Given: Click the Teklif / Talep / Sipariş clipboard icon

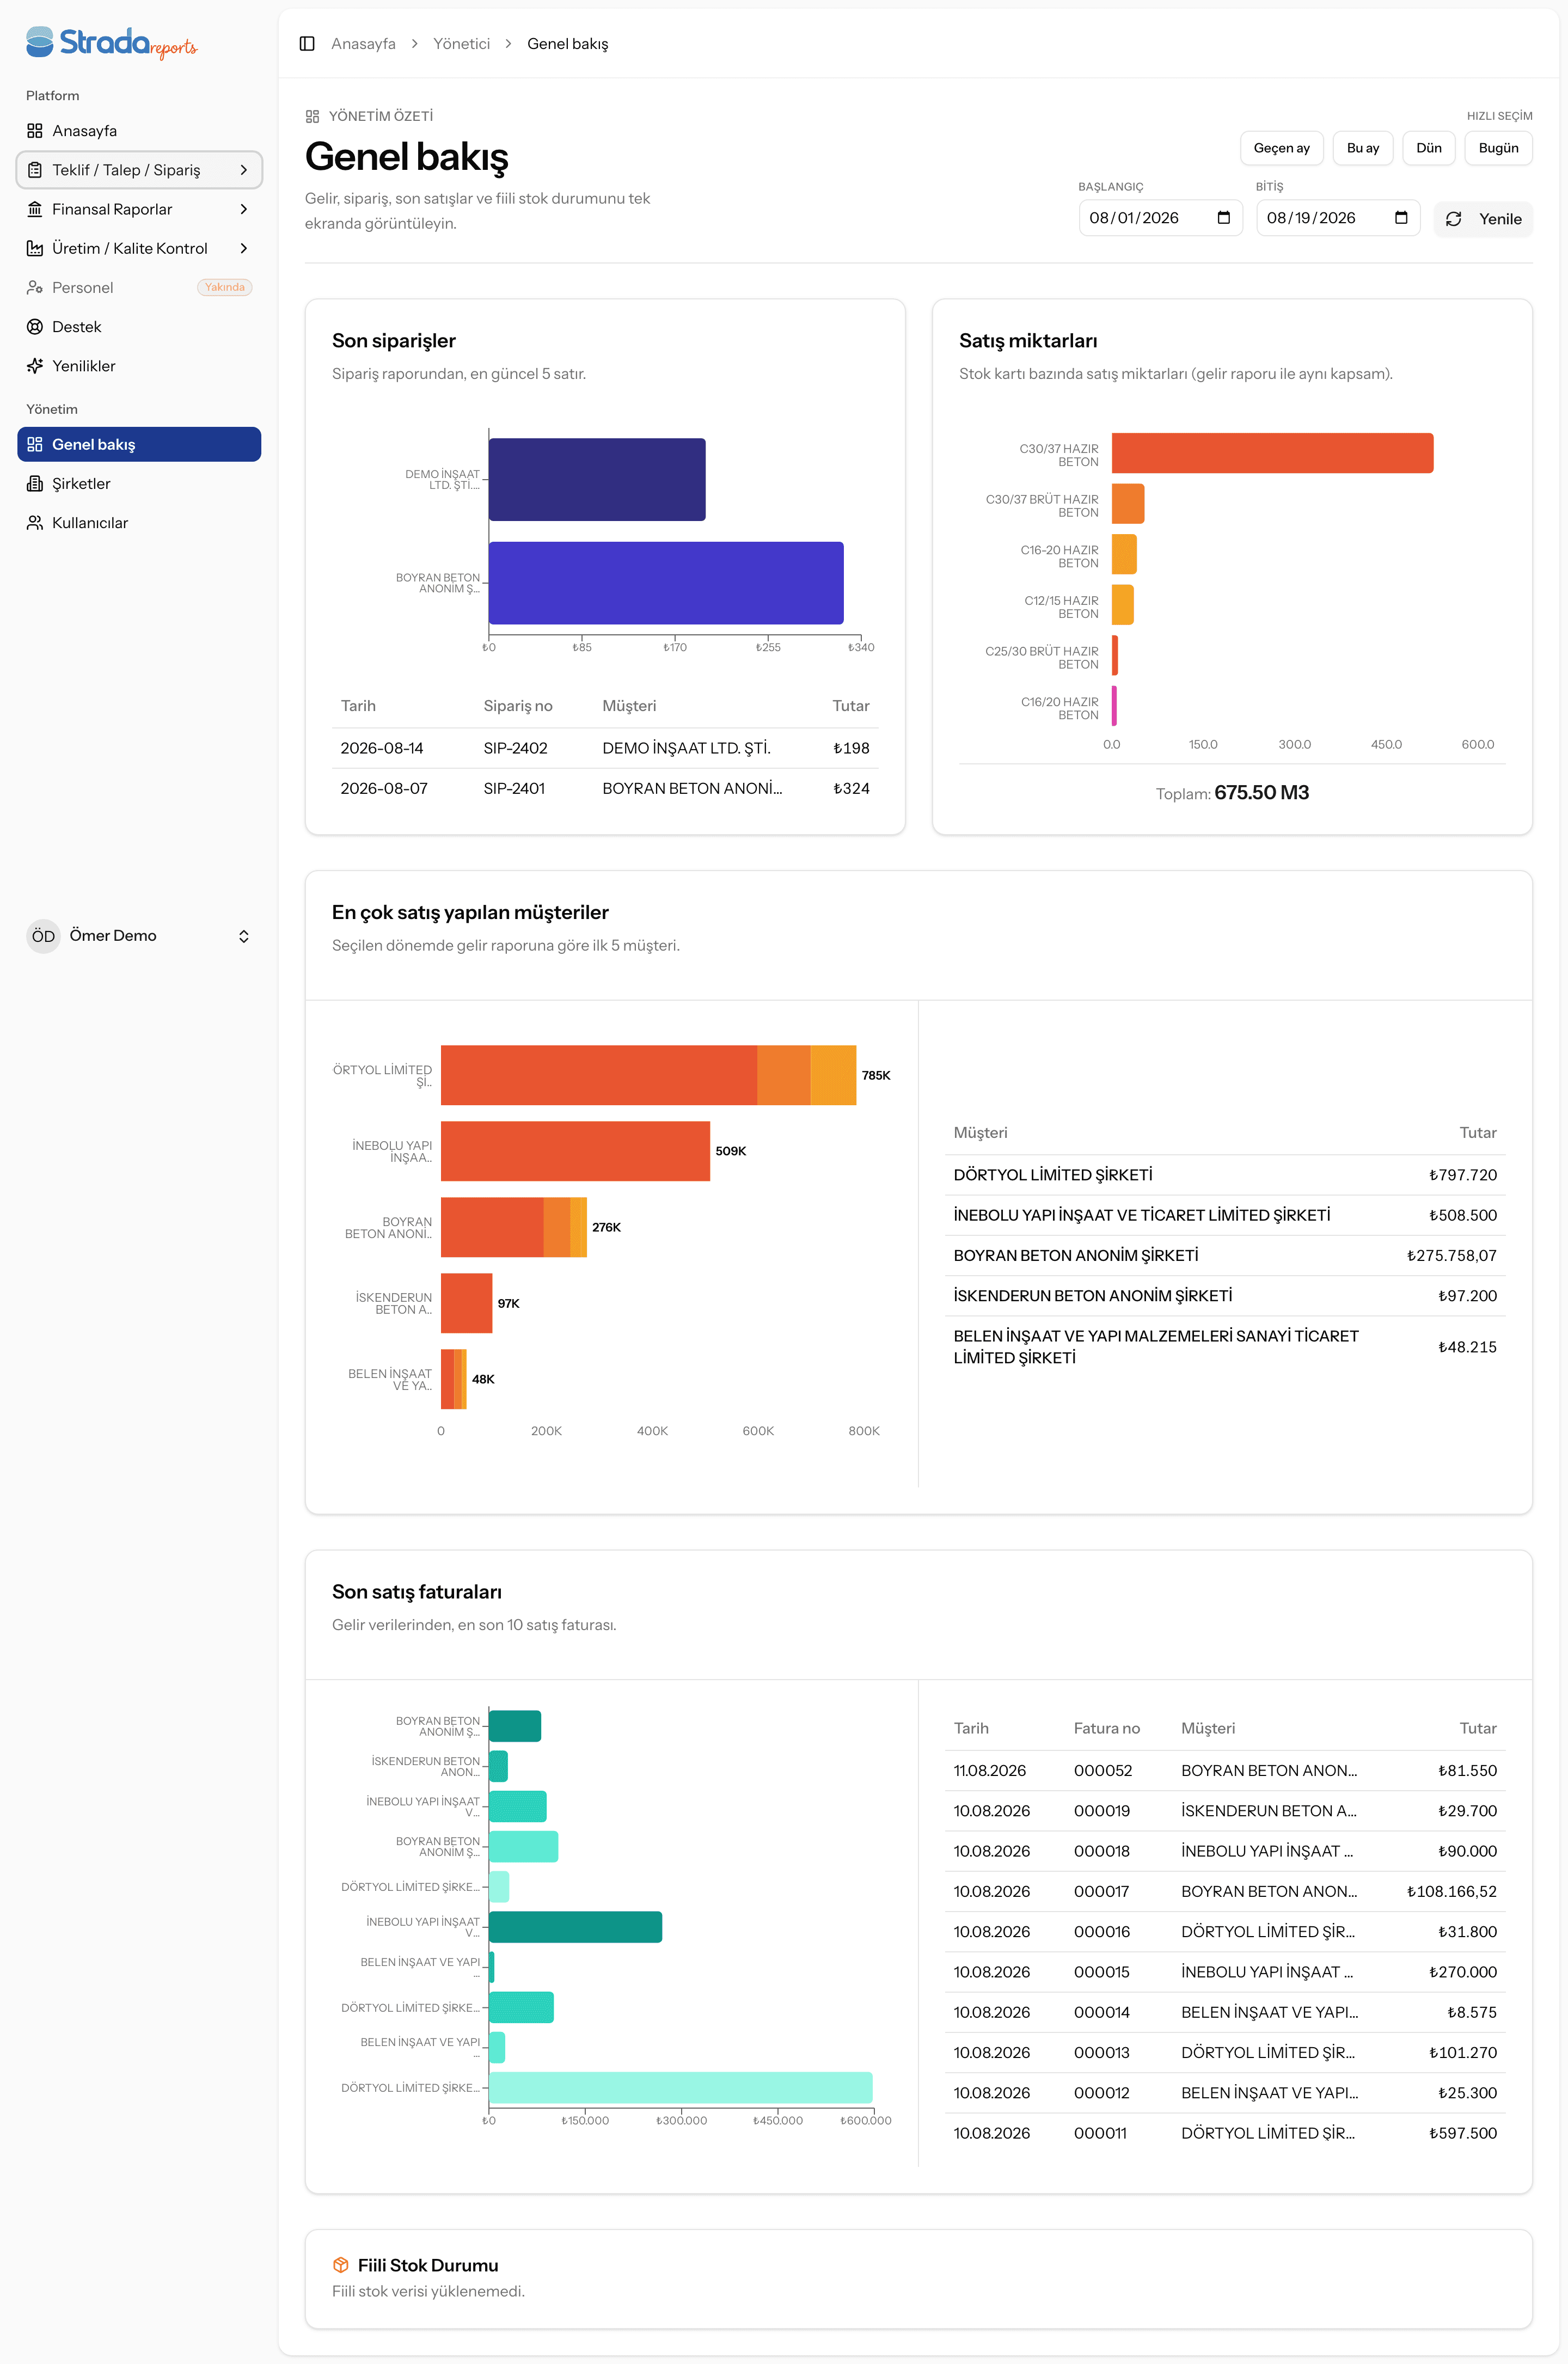Looking at the screenshot, I should (x=35, y=170).
